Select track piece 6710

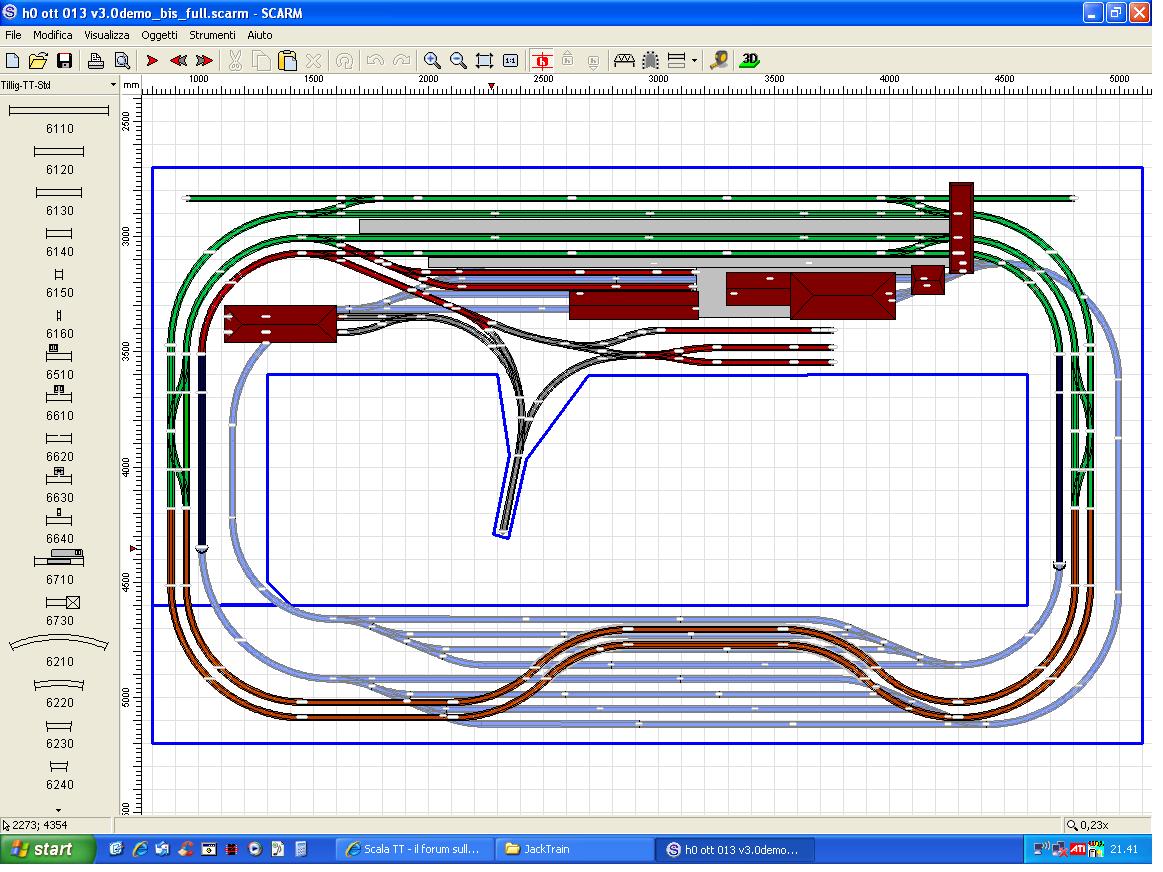tap(59, 569)
